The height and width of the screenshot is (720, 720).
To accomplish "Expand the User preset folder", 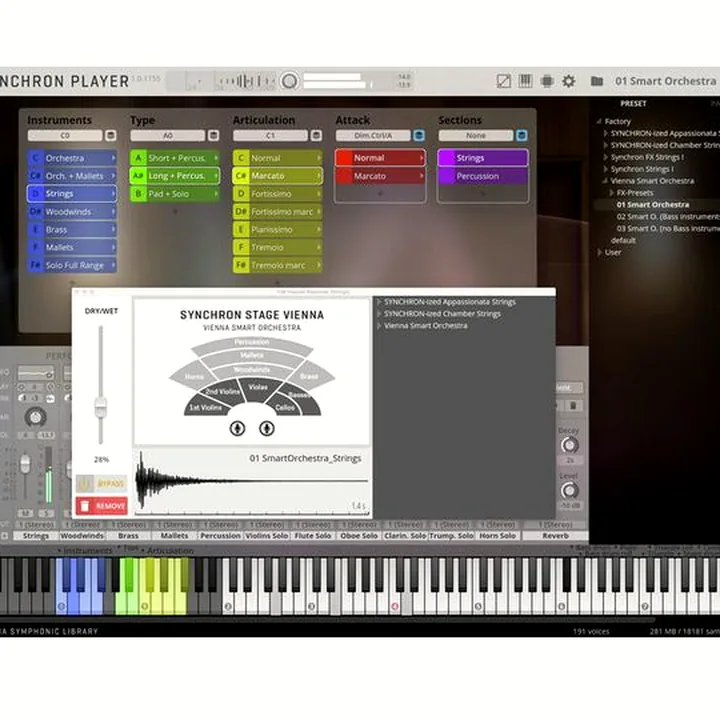I will (x=599, y=252).
